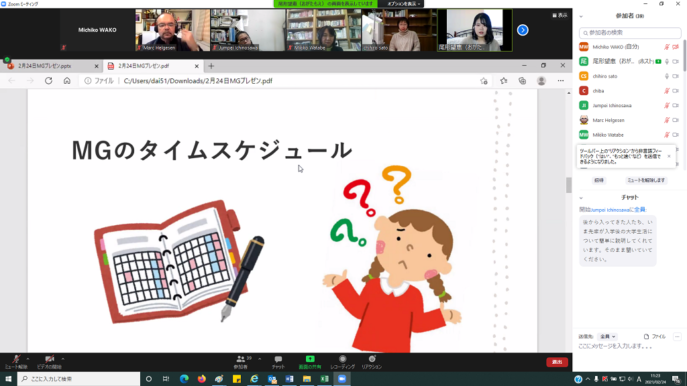Click the PDF vertical scrollbar thumb
Viewport: 687px width, 386px height.
pos(569,185)
